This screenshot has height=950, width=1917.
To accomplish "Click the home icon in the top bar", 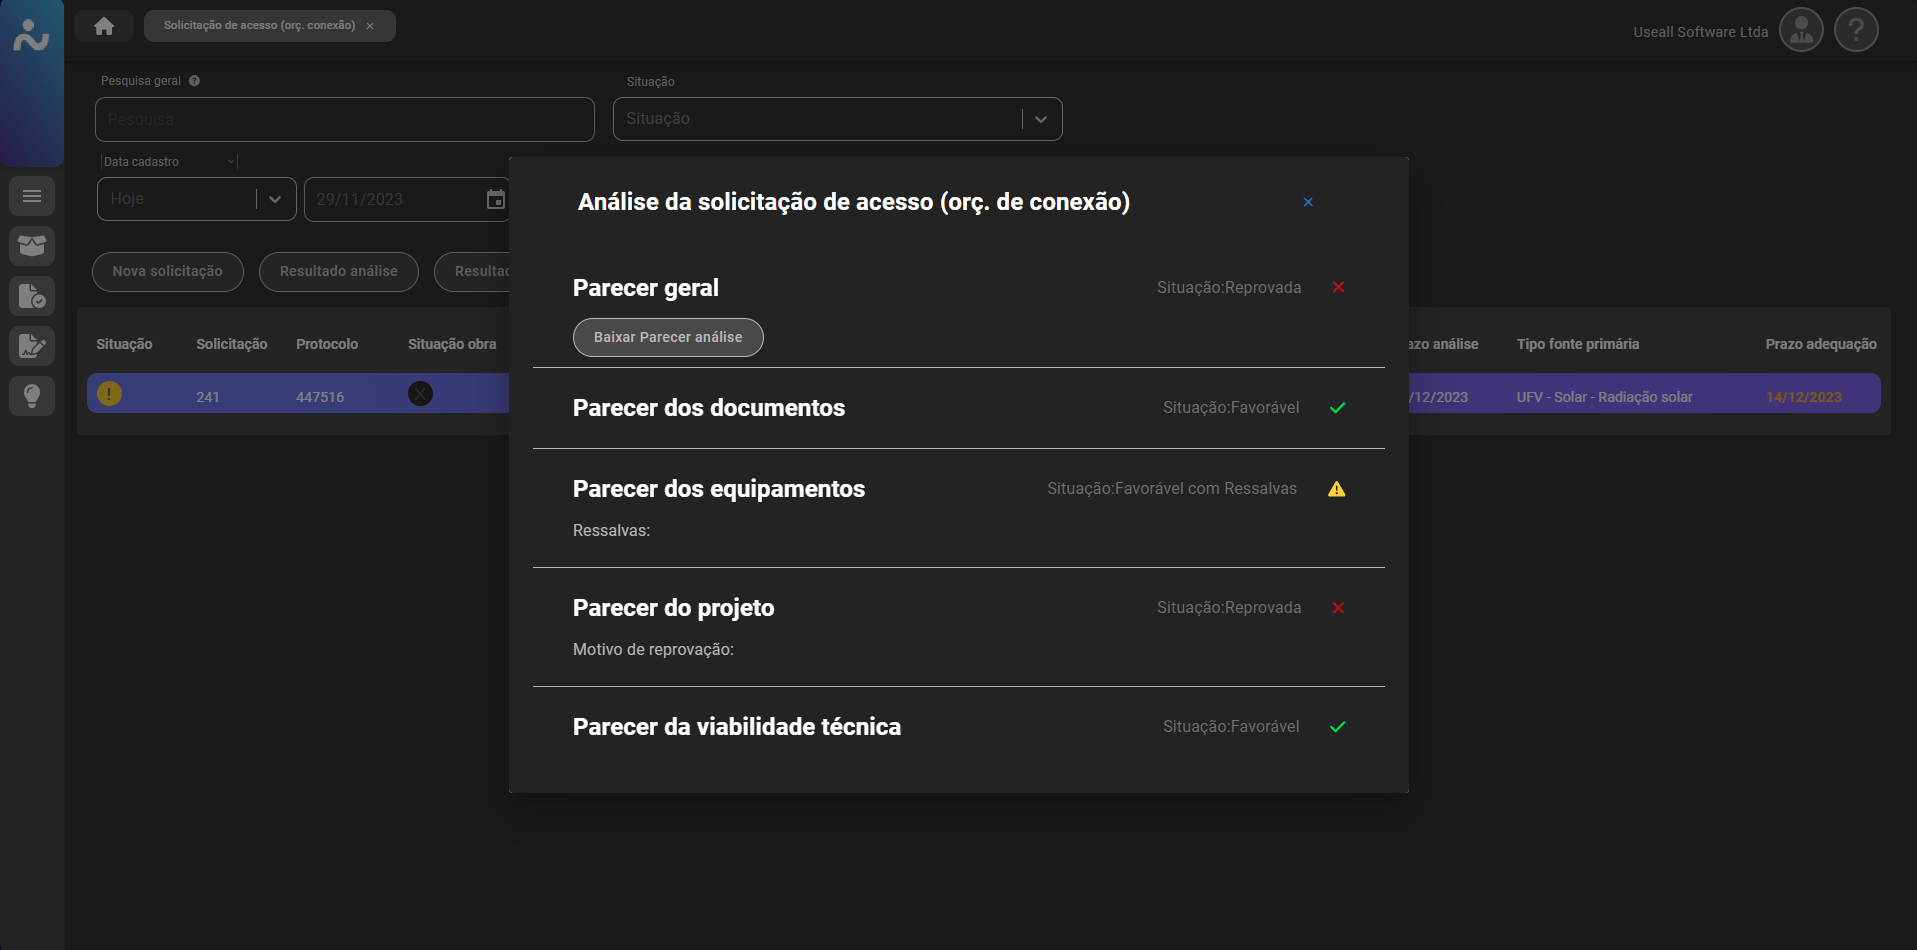I will tap(104, 26).
